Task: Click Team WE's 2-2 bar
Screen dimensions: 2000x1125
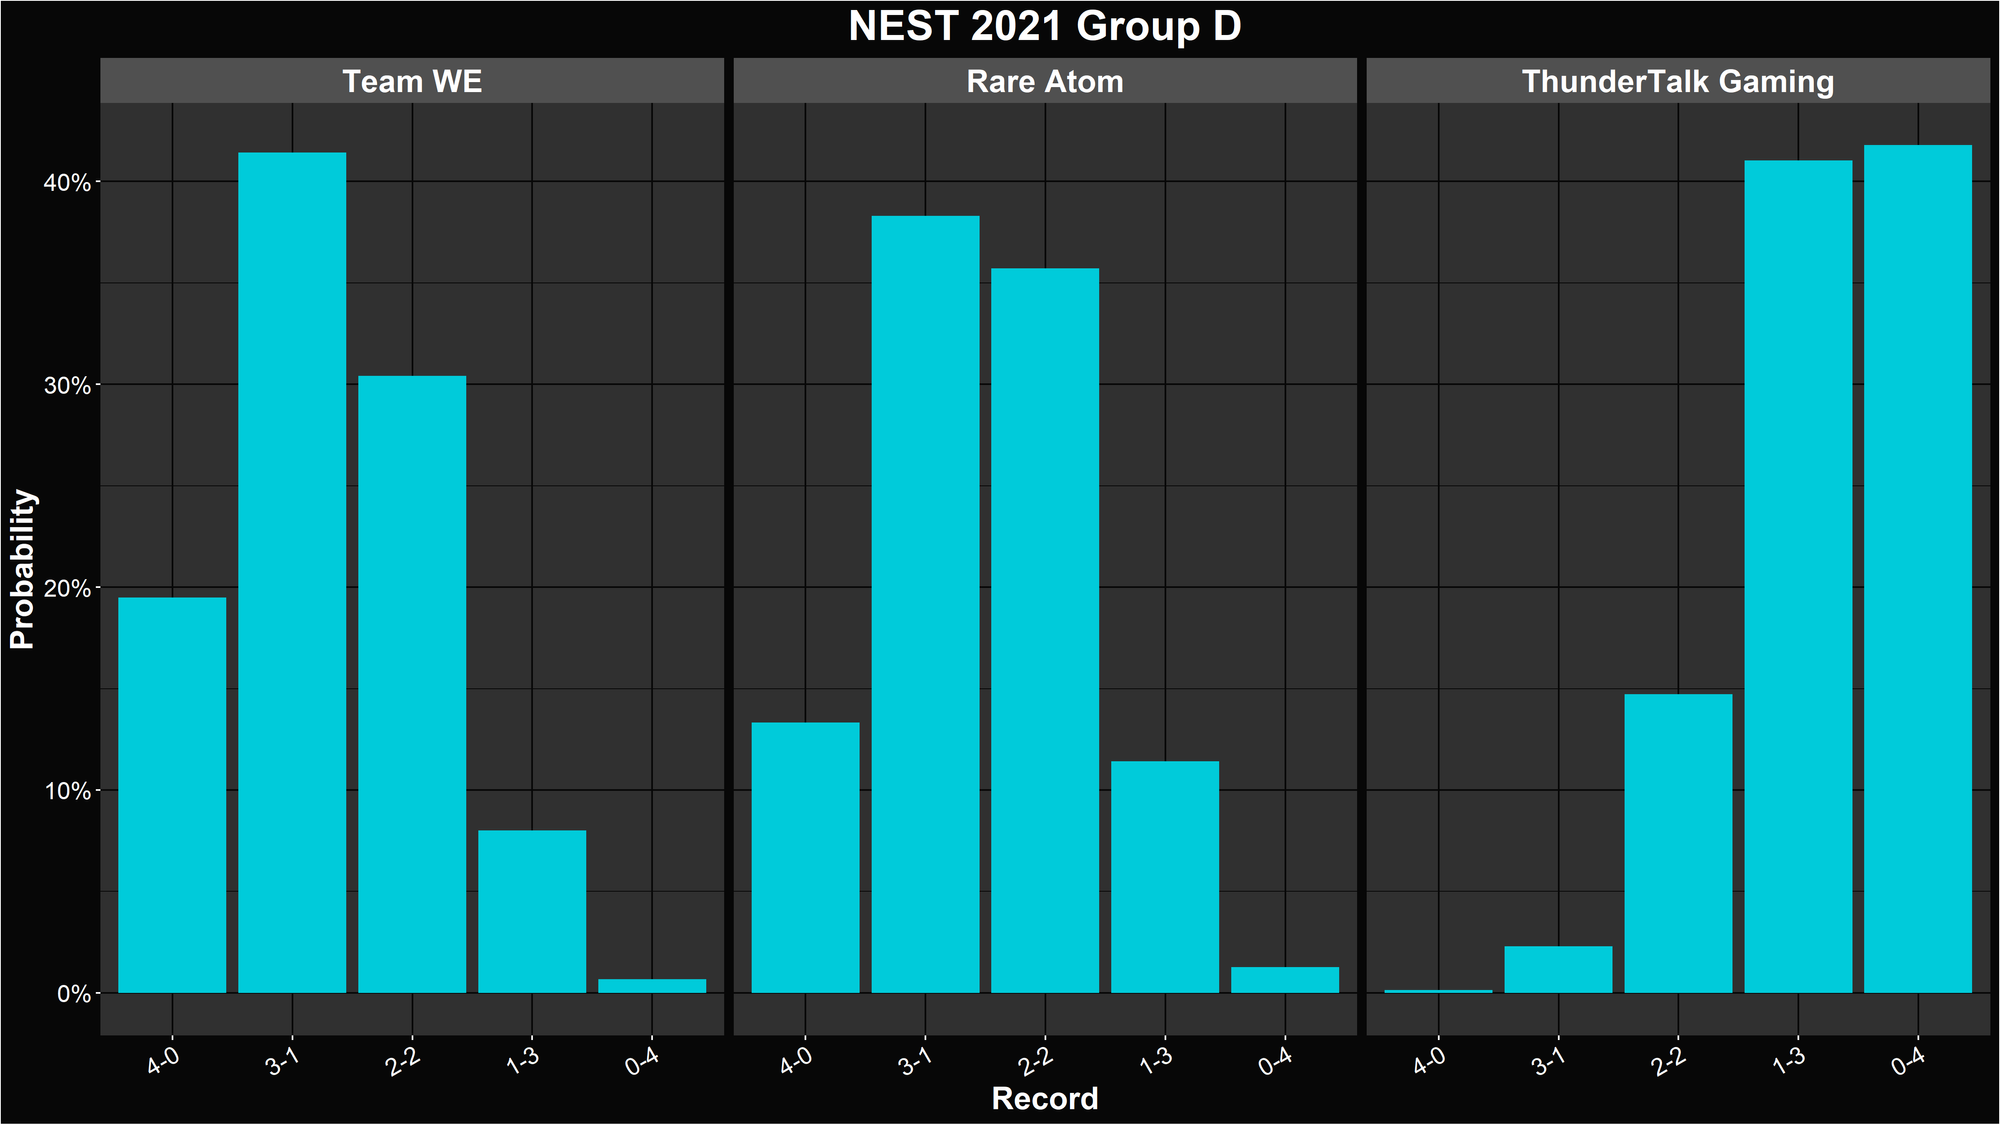Action: [412, 684]
